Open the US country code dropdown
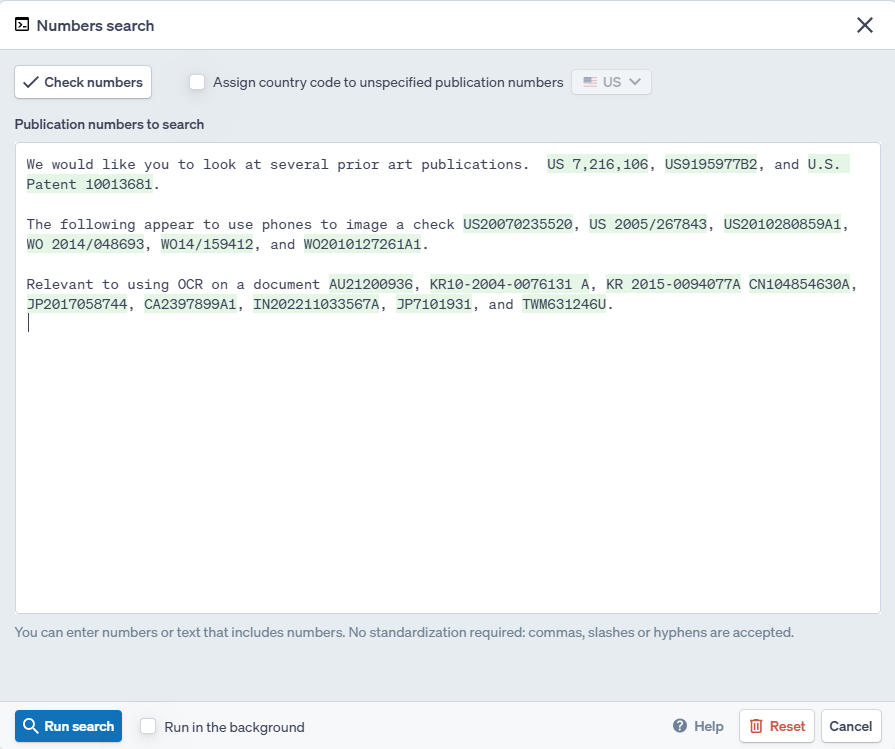Screen dimensions: 895x749 pyautogui.click(x=611, y=82)
